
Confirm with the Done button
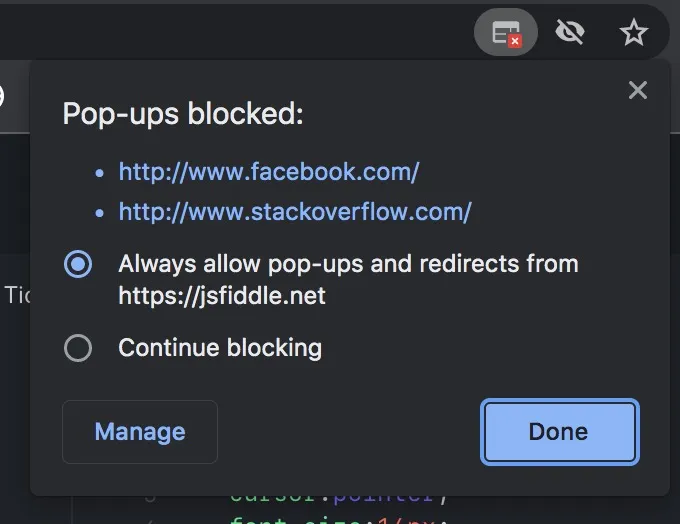(559, 432)
